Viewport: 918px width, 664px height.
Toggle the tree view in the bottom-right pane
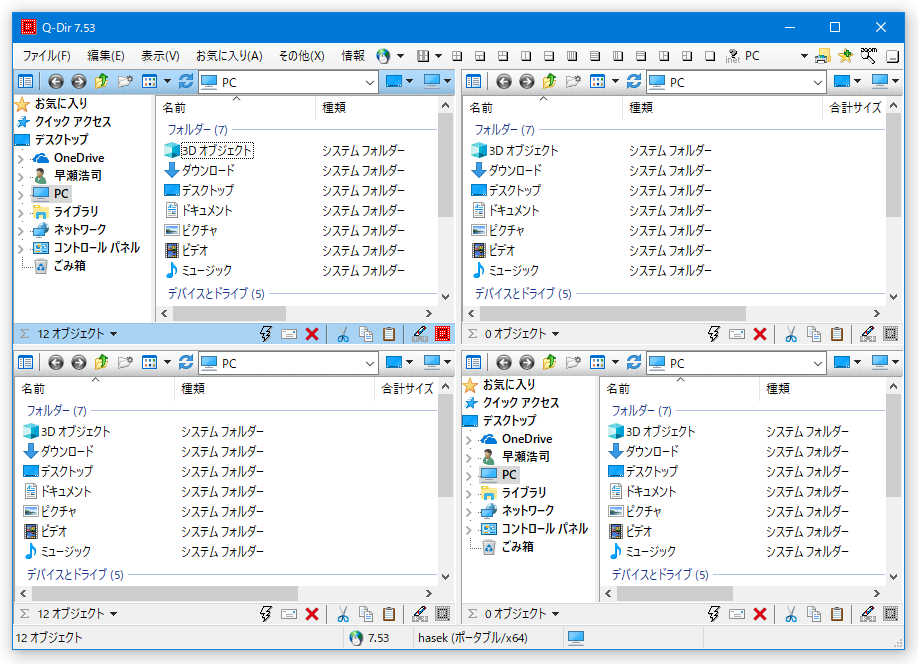click(473, 362)
